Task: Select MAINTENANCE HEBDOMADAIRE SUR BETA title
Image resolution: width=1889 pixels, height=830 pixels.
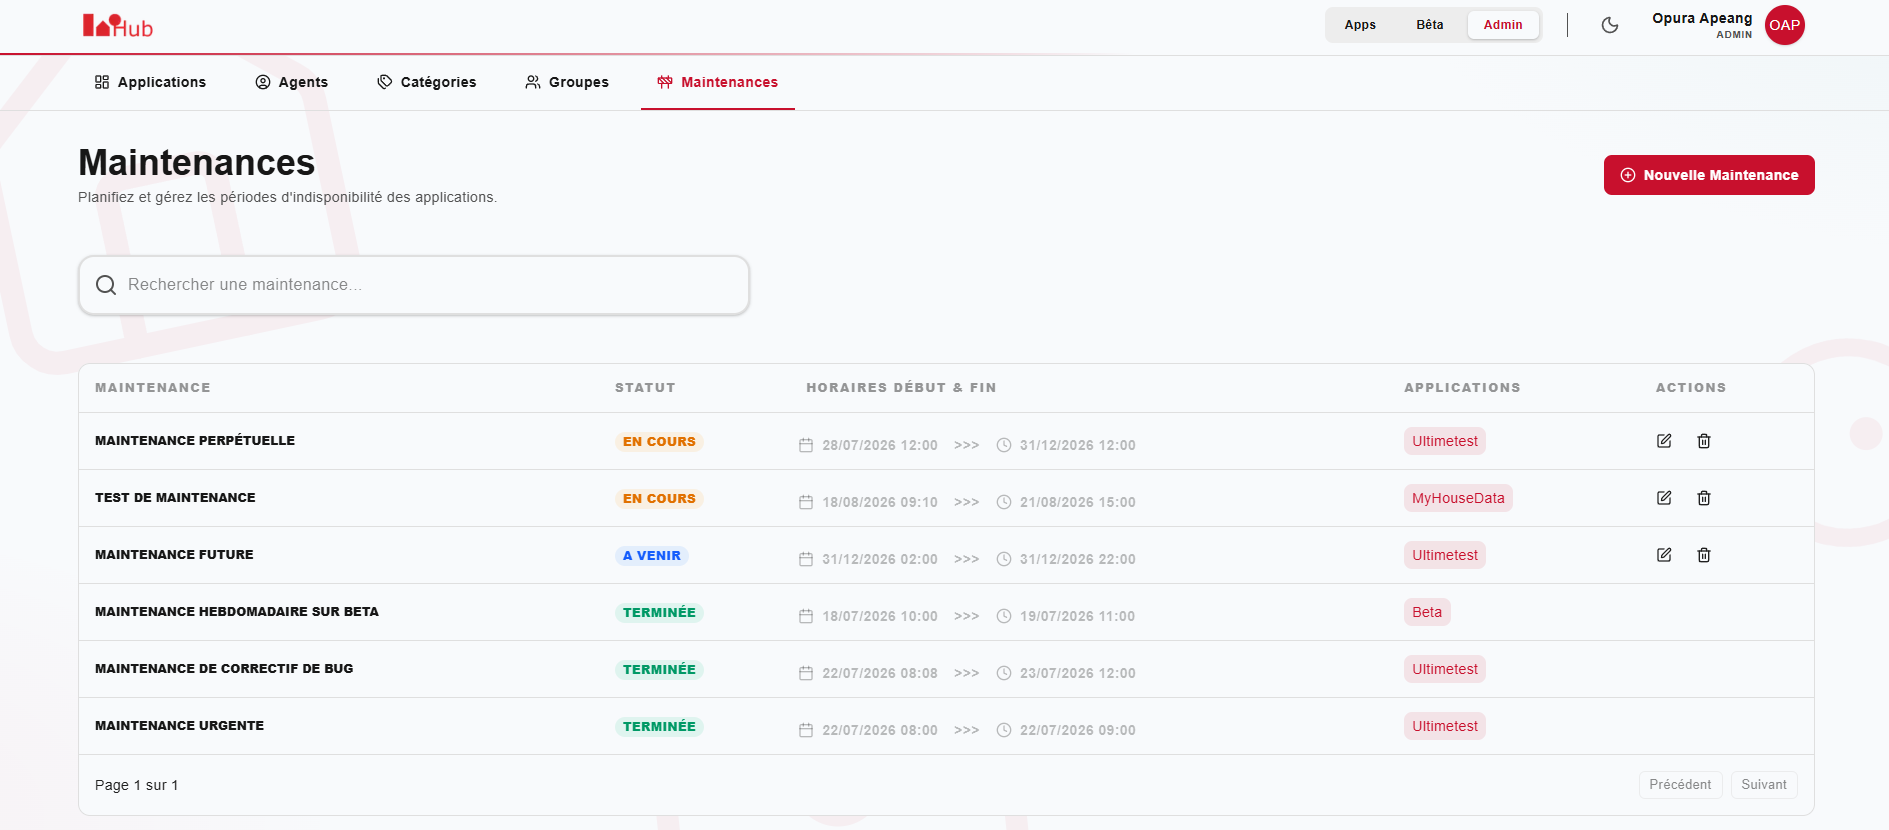Action: (x=237, y=612)
